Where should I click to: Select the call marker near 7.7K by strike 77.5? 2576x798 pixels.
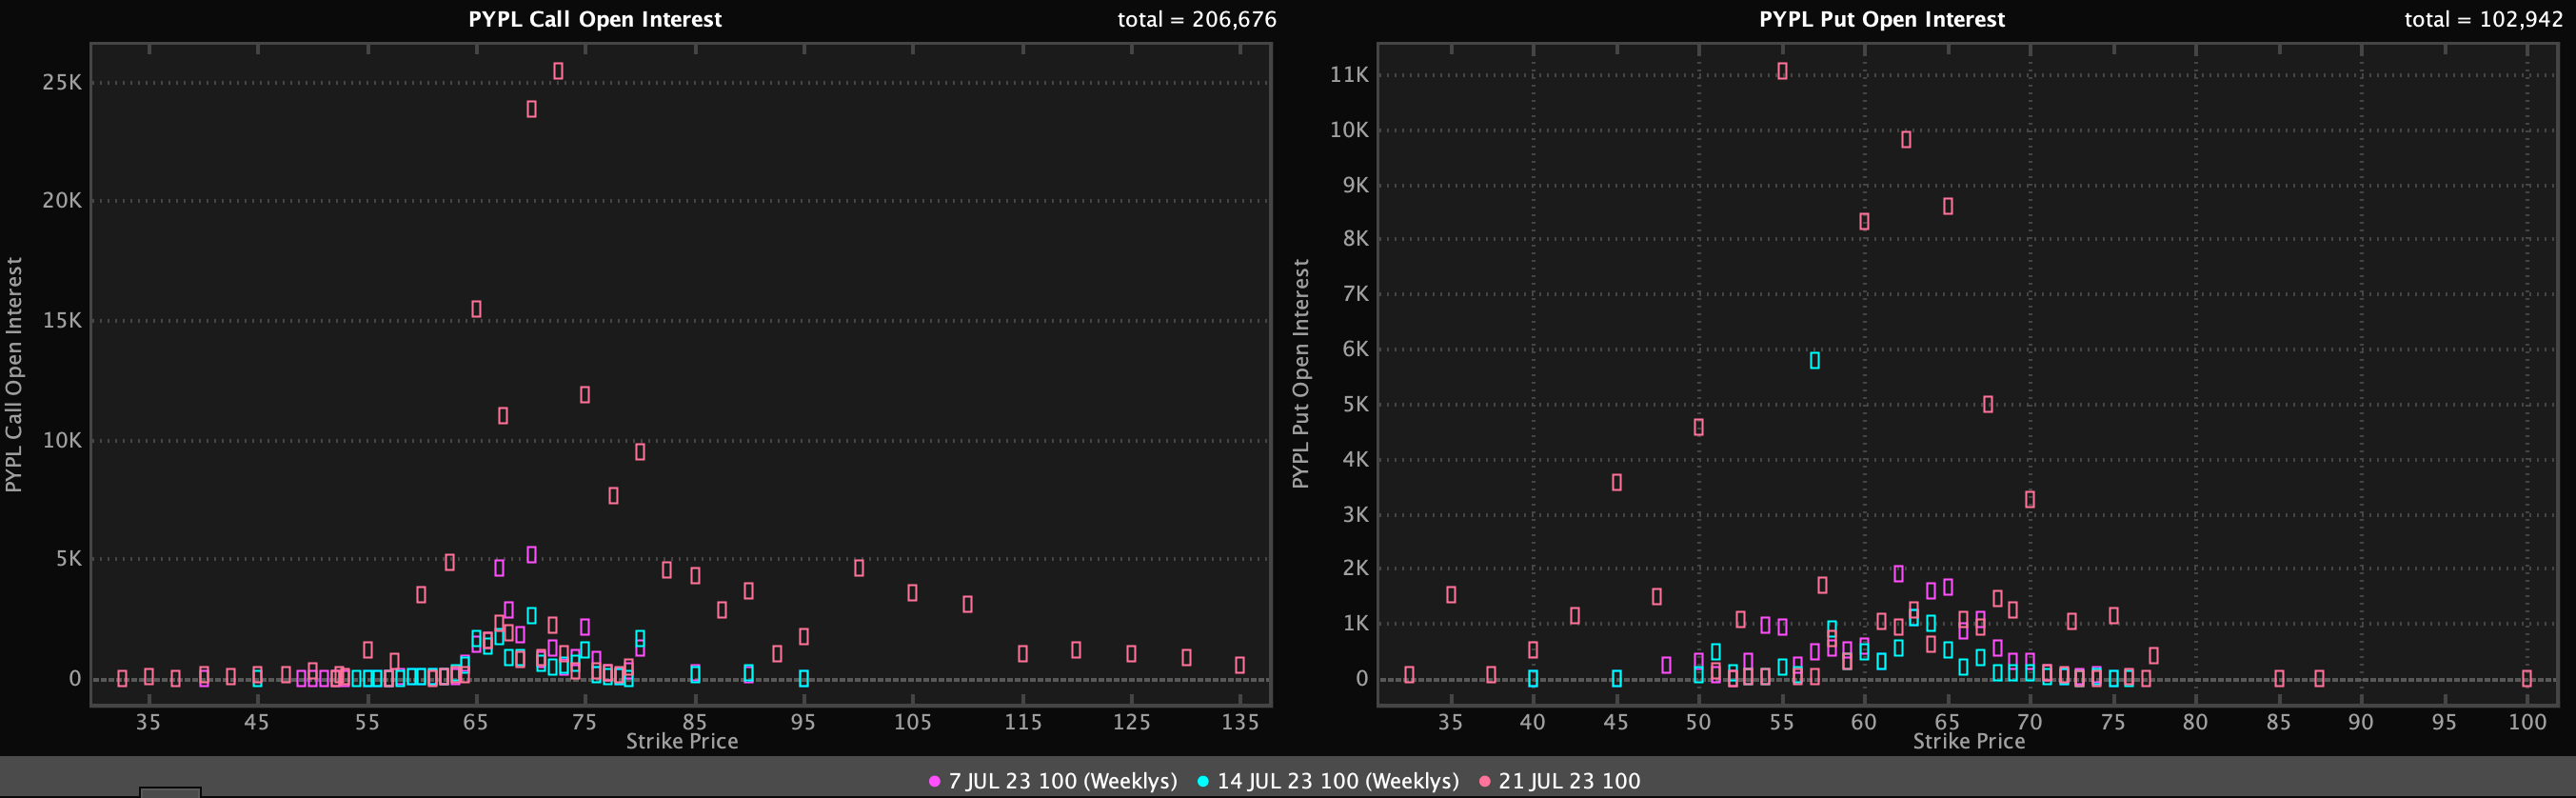[x=613, y=496]
